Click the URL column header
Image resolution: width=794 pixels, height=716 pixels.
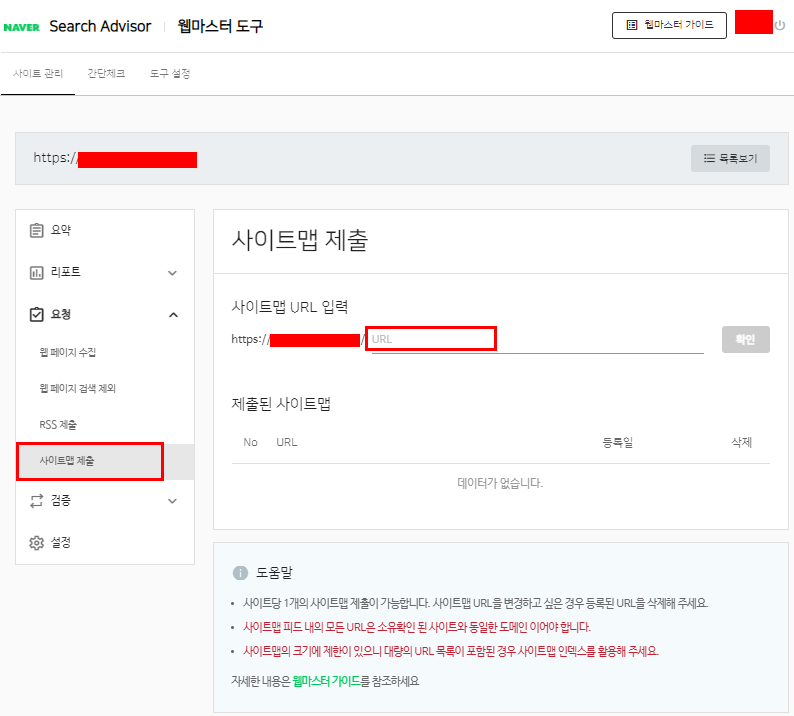coord(287,443)
